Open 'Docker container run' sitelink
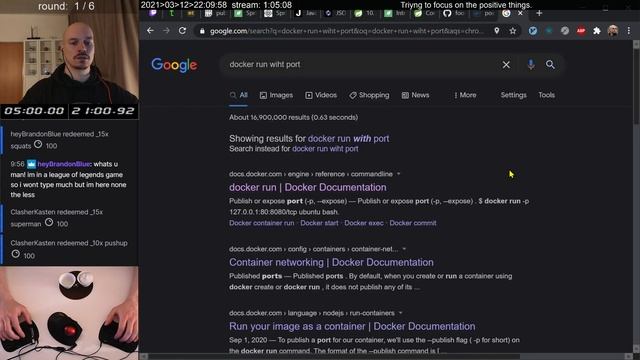This screenshot has height=360, width=640. click(262, 223)
